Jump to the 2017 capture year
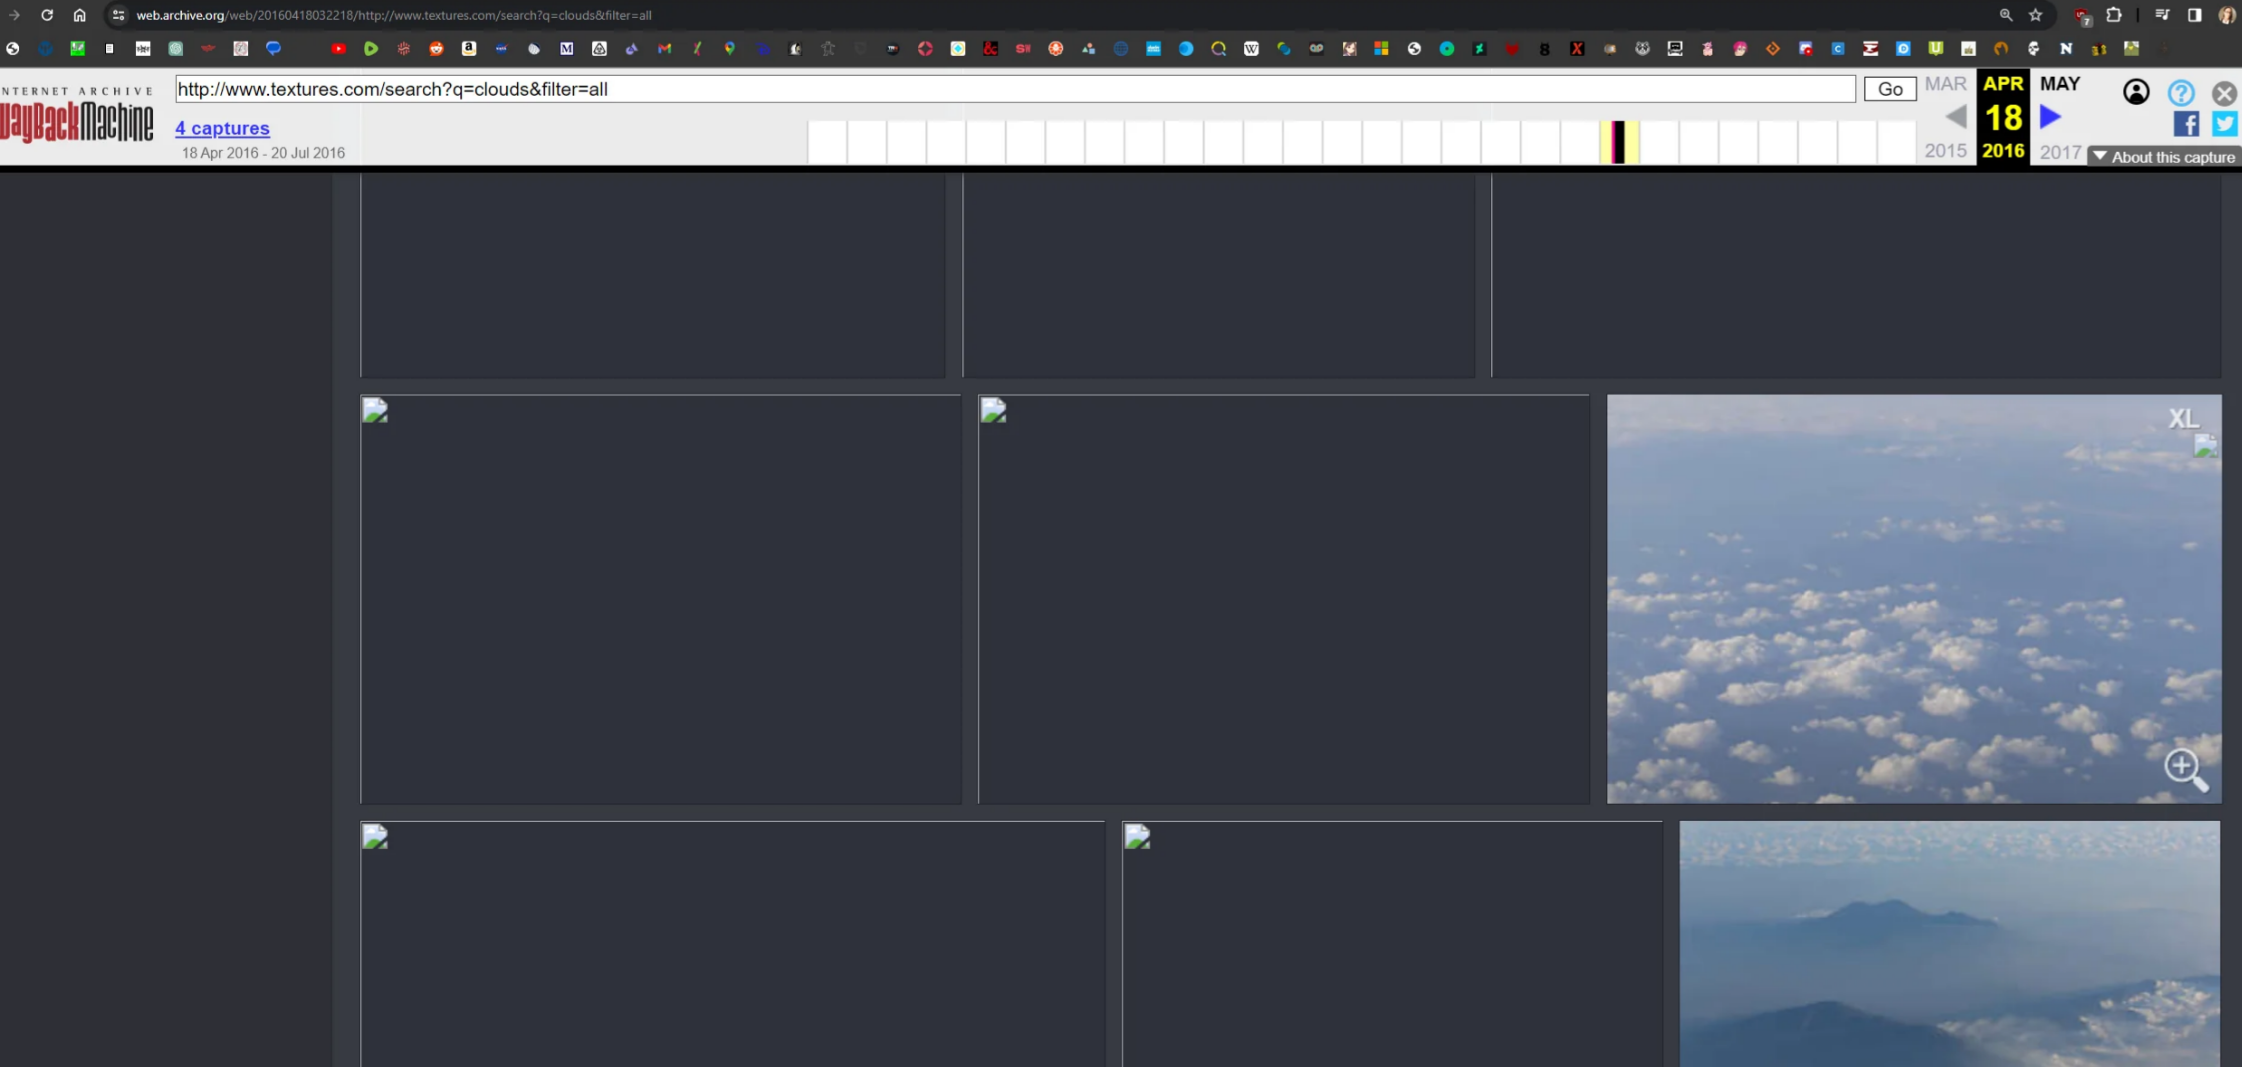This screenshot has width=2242, height=1067. (2060, 152)
